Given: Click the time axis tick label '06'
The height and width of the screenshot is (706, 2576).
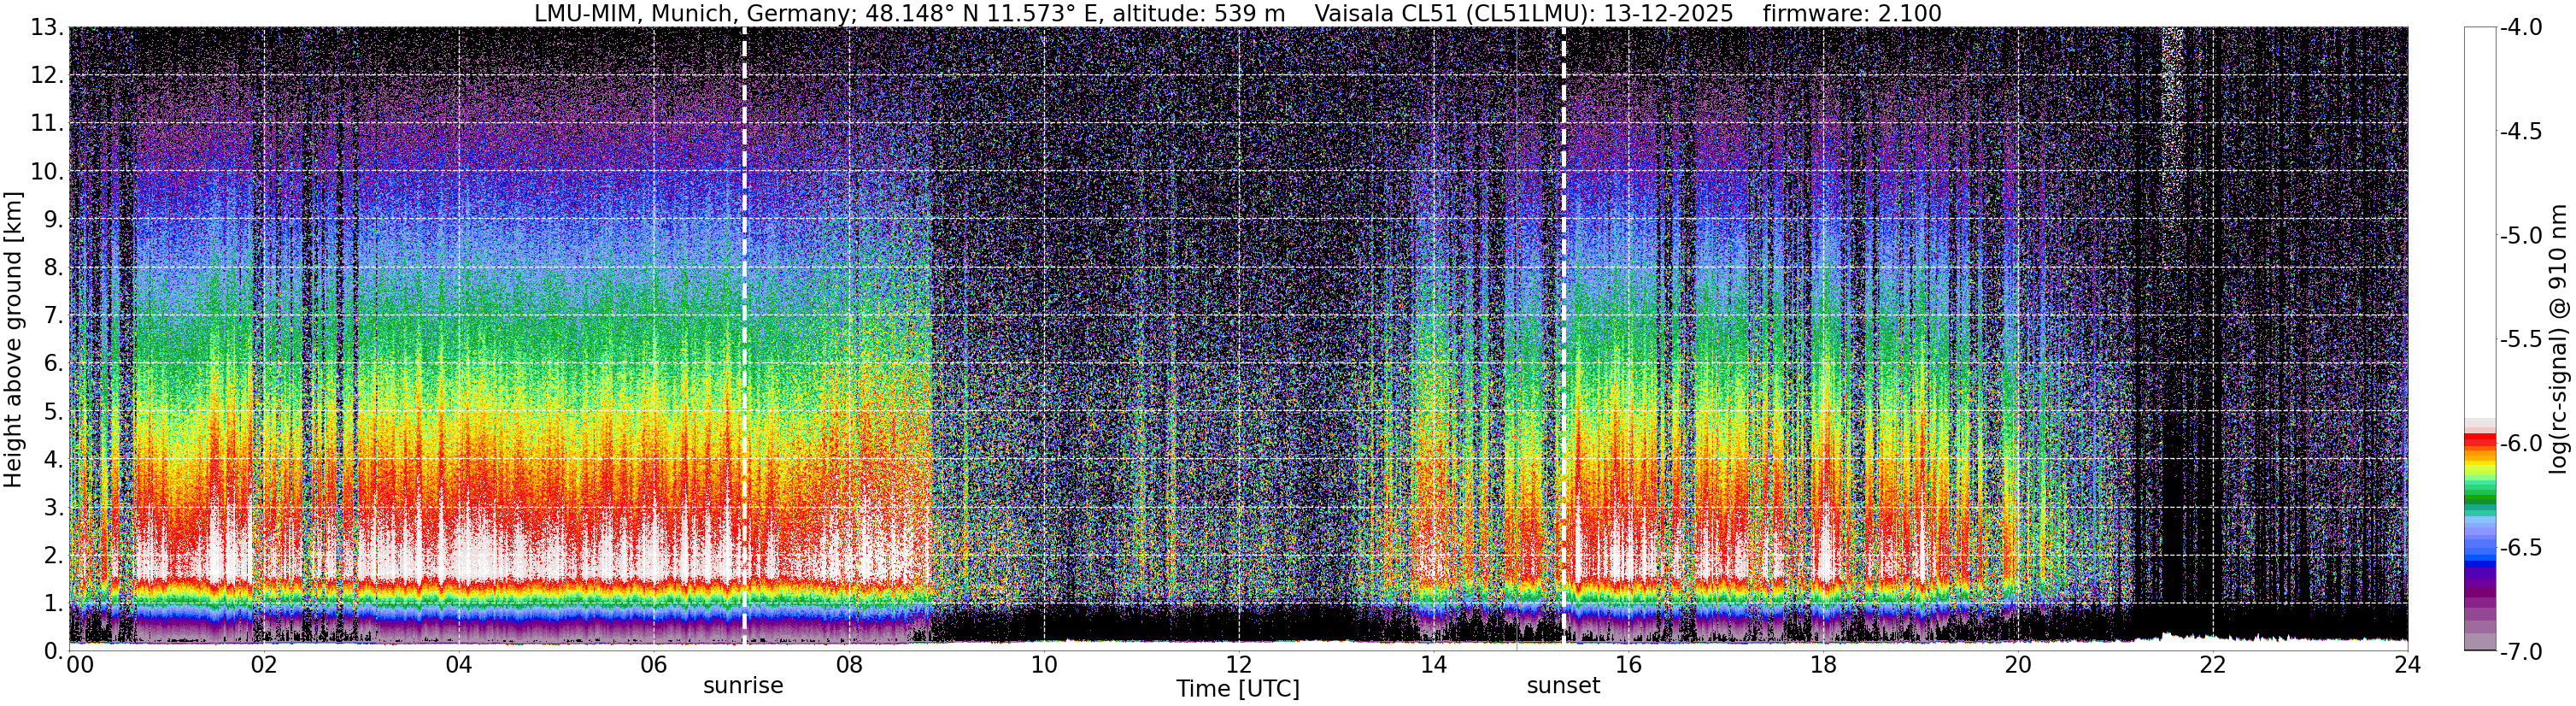Looking at the screenshot, I should (x=653, y=665).
